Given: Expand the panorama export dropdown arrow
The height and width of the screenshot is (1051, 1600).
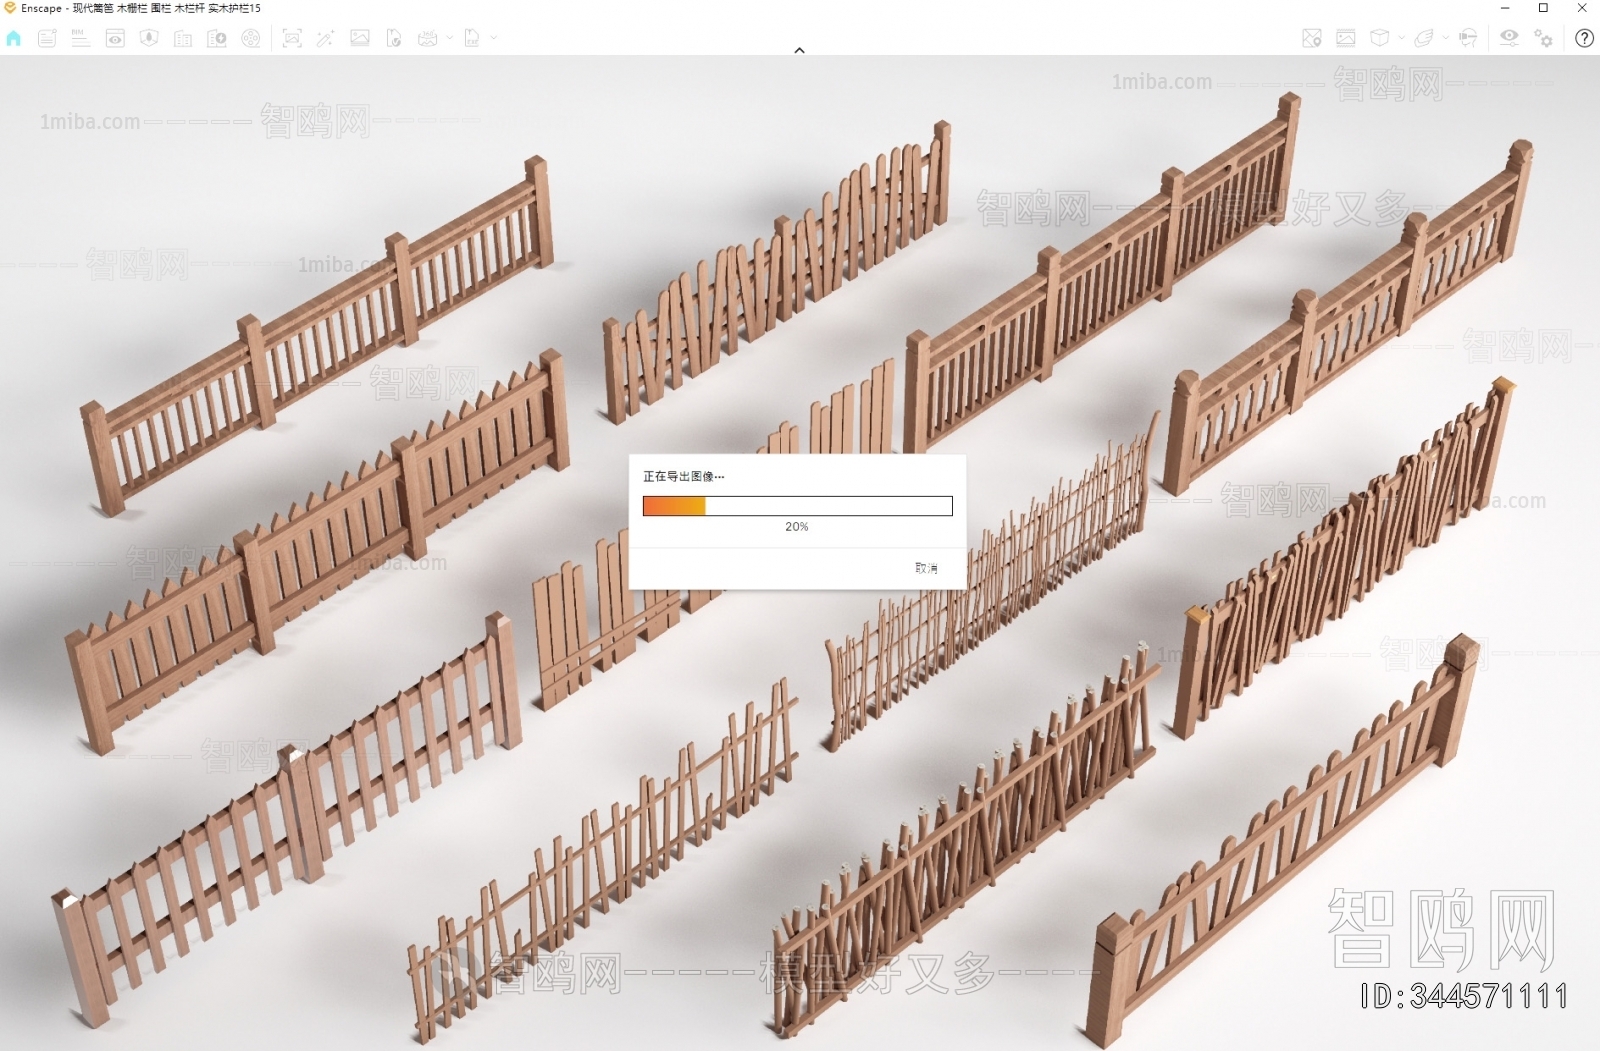Looking at the screenshot, I should click(x=450, y=39).
